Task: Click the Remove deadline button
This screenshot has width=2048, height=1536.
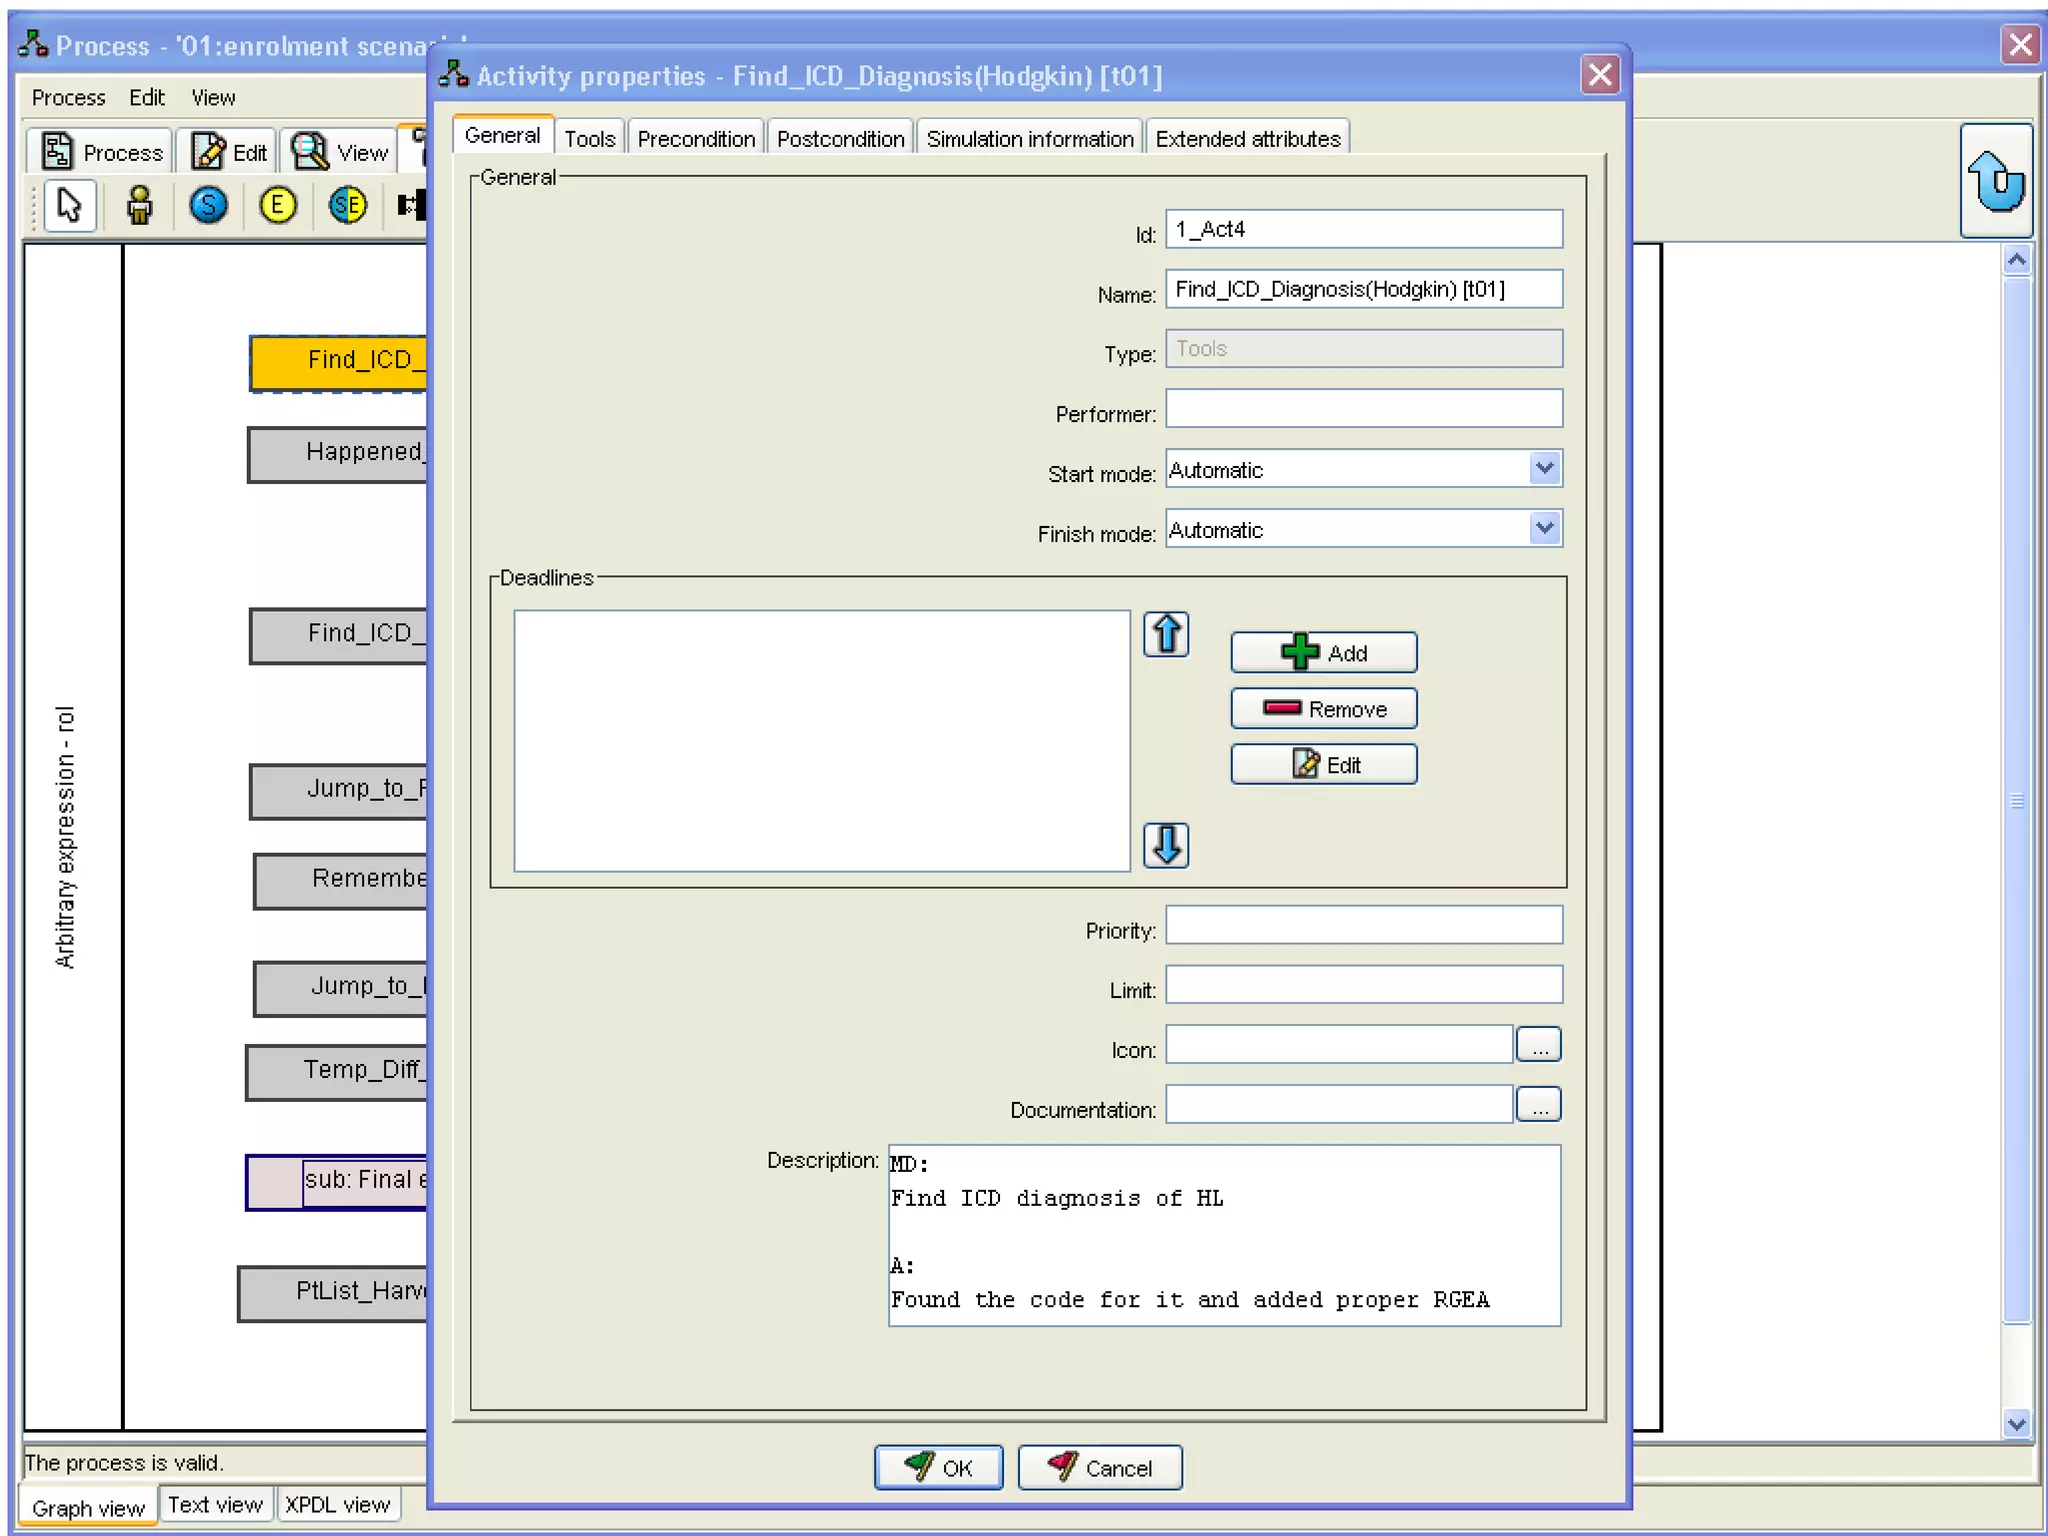Action: [x=1323, y=709]
